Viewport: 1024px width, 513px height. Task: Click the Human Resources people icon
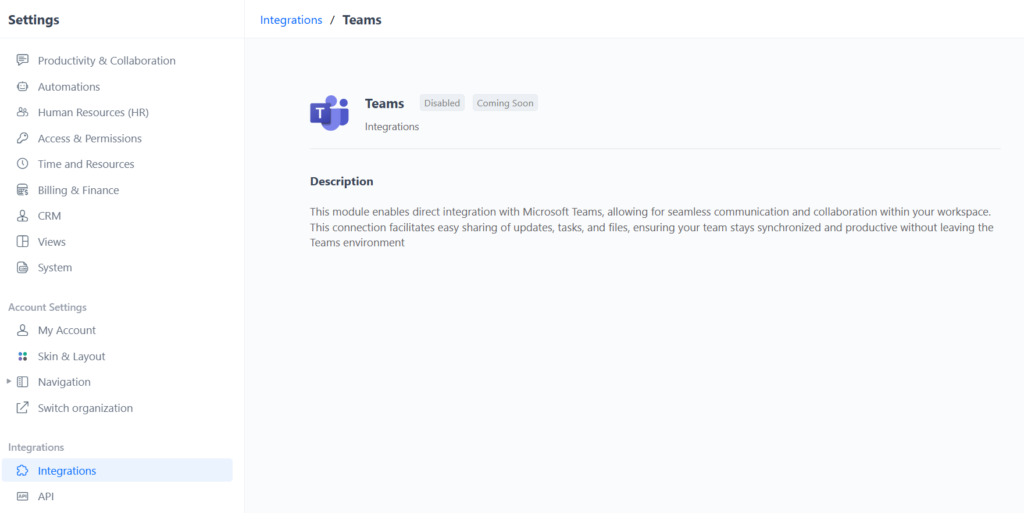pos(22,112)
